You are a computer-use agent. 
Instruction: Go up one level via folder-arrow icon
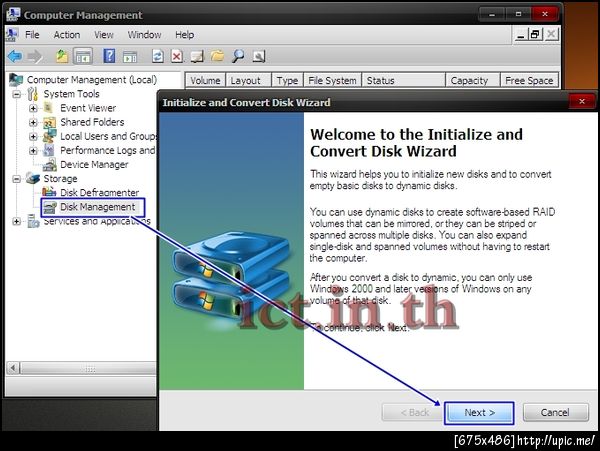[x=62, y=57]
